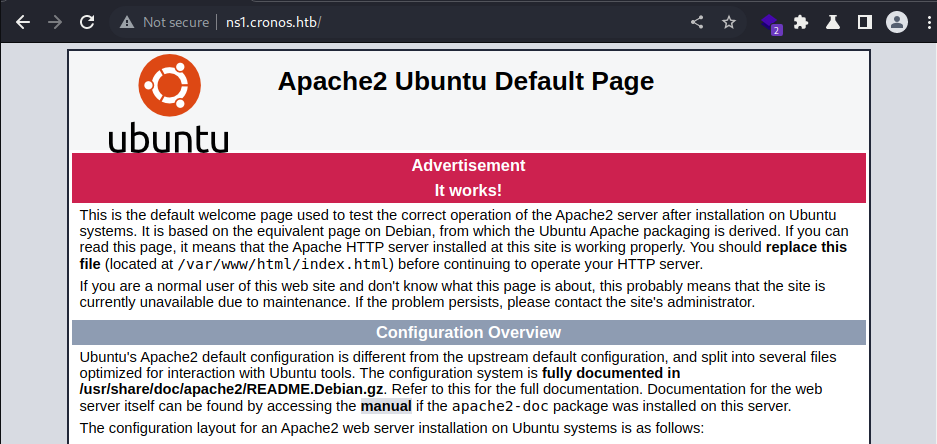Click the "Advertisement" banner text
The height and width of the screenshot is (444, 937).
468,166
